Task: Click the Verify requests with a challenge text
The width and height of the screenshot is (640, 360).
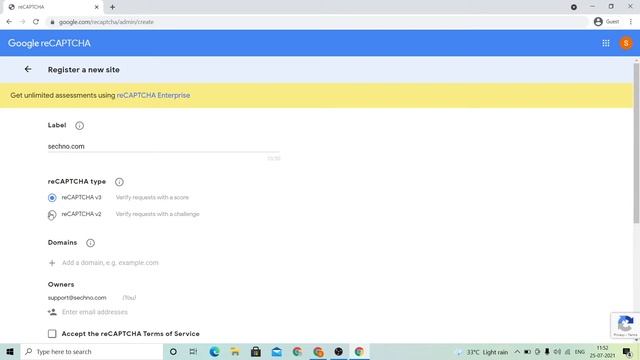Action: (x=158, y=214)
